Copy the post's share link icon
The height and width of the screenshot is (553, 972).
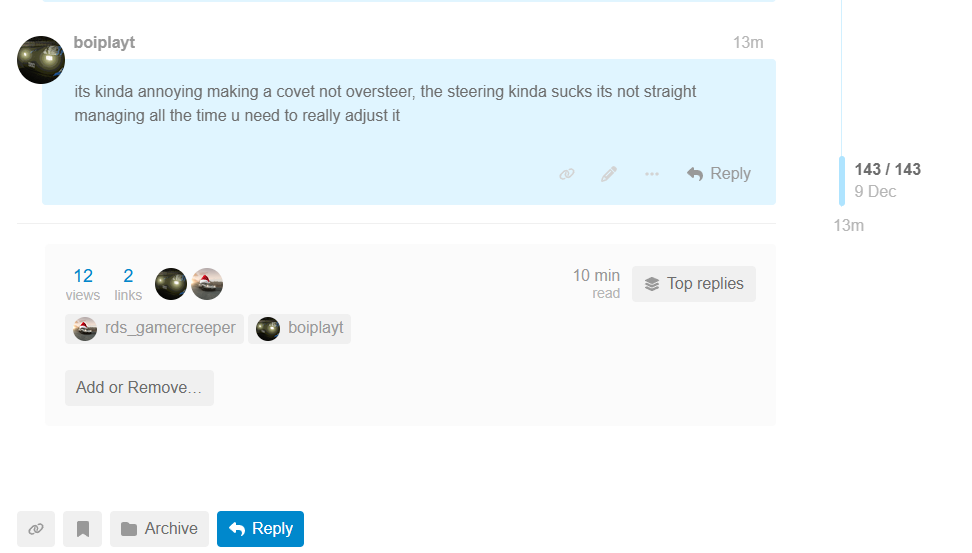pyautogui.click(x=567, y=174)
